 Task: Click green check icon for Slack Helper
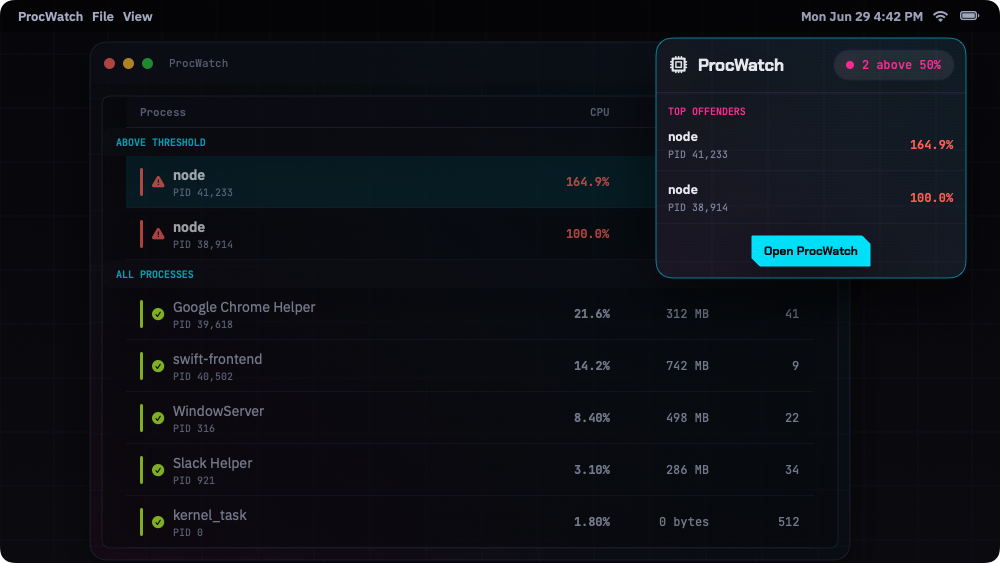158,470
